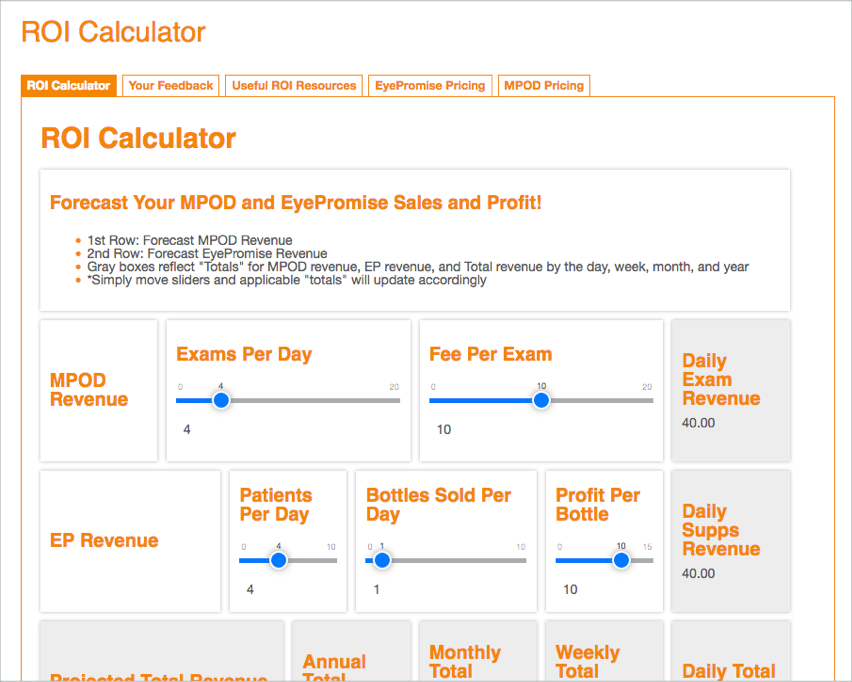Click the Daily Total heading

click(x=729, y=671)
